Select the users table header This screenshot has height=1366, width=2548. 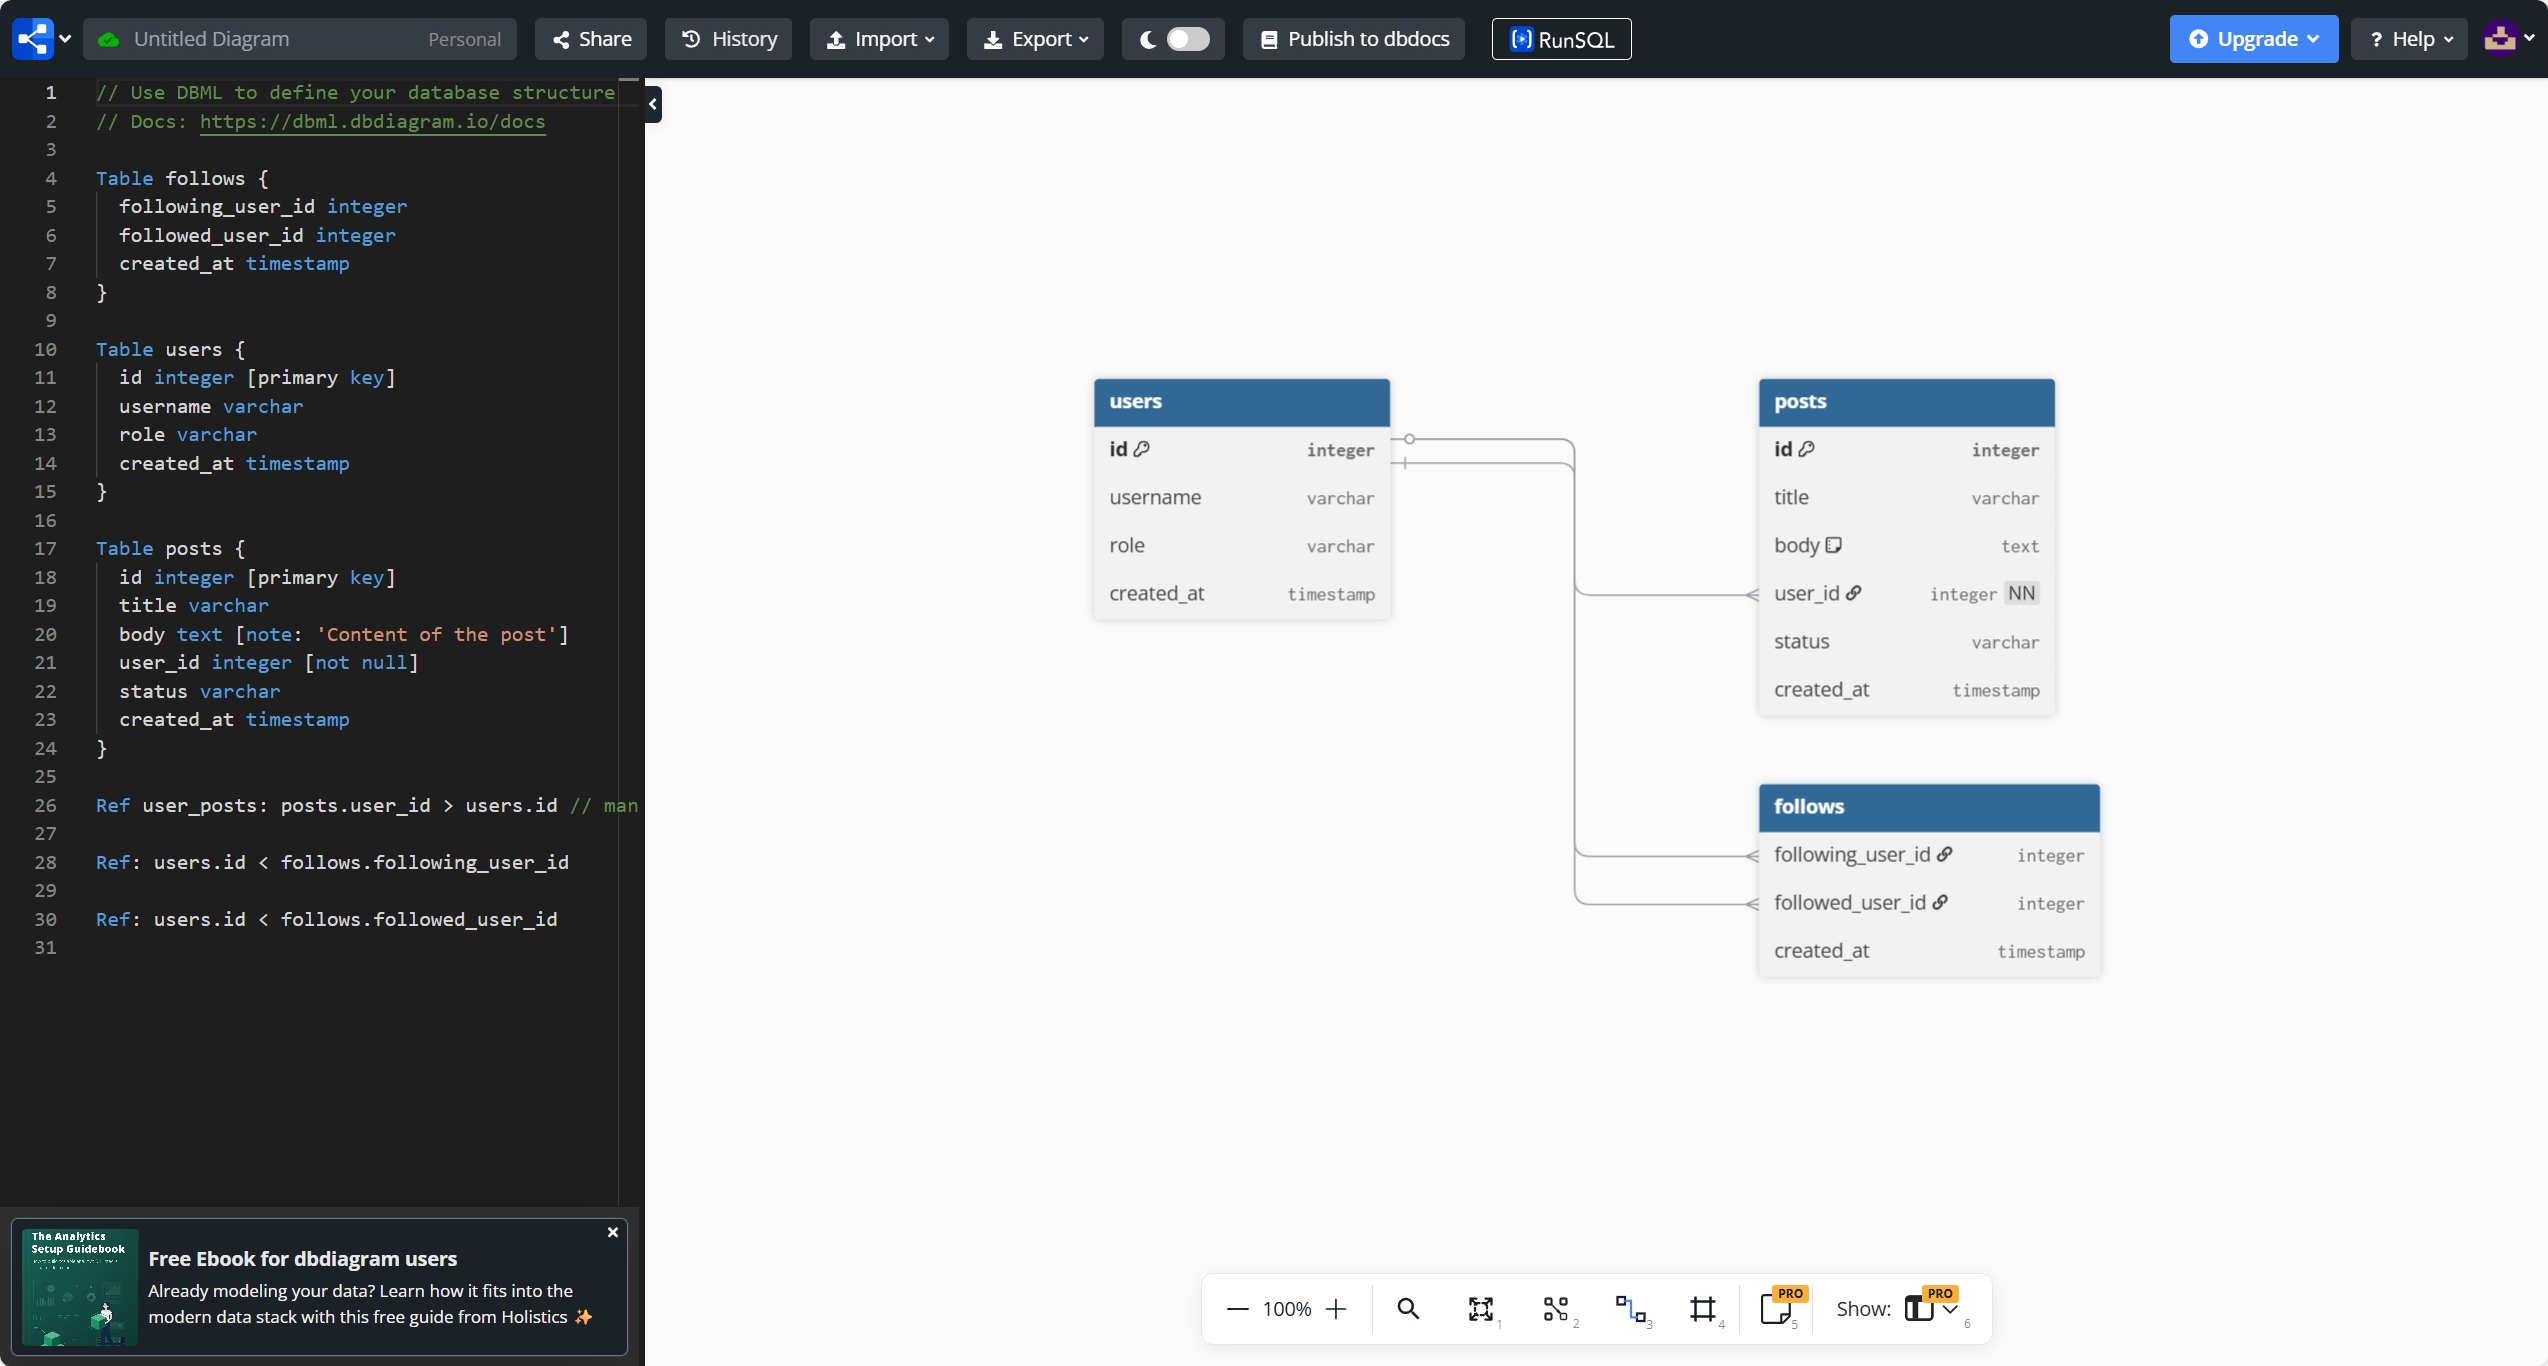point(1241,402)
